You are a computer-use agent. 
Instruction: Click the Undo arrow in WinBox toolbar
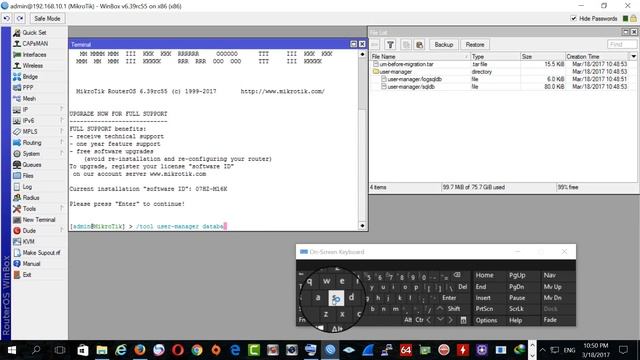7,18
